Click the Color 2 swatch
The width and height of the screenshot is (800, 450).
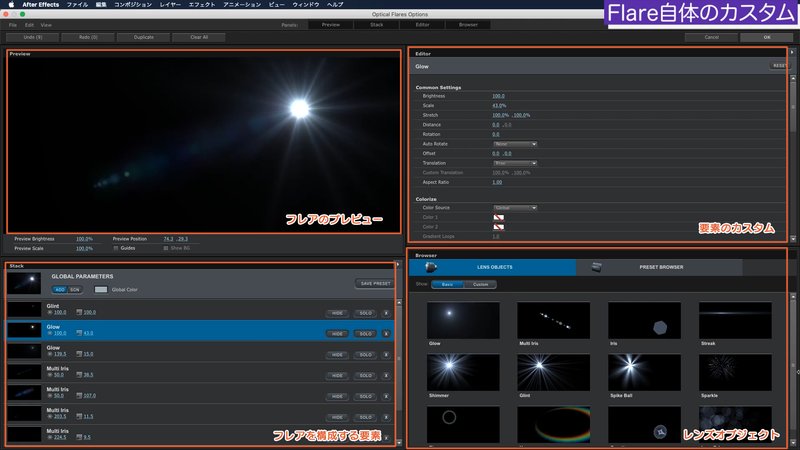[x=498, y=227]
